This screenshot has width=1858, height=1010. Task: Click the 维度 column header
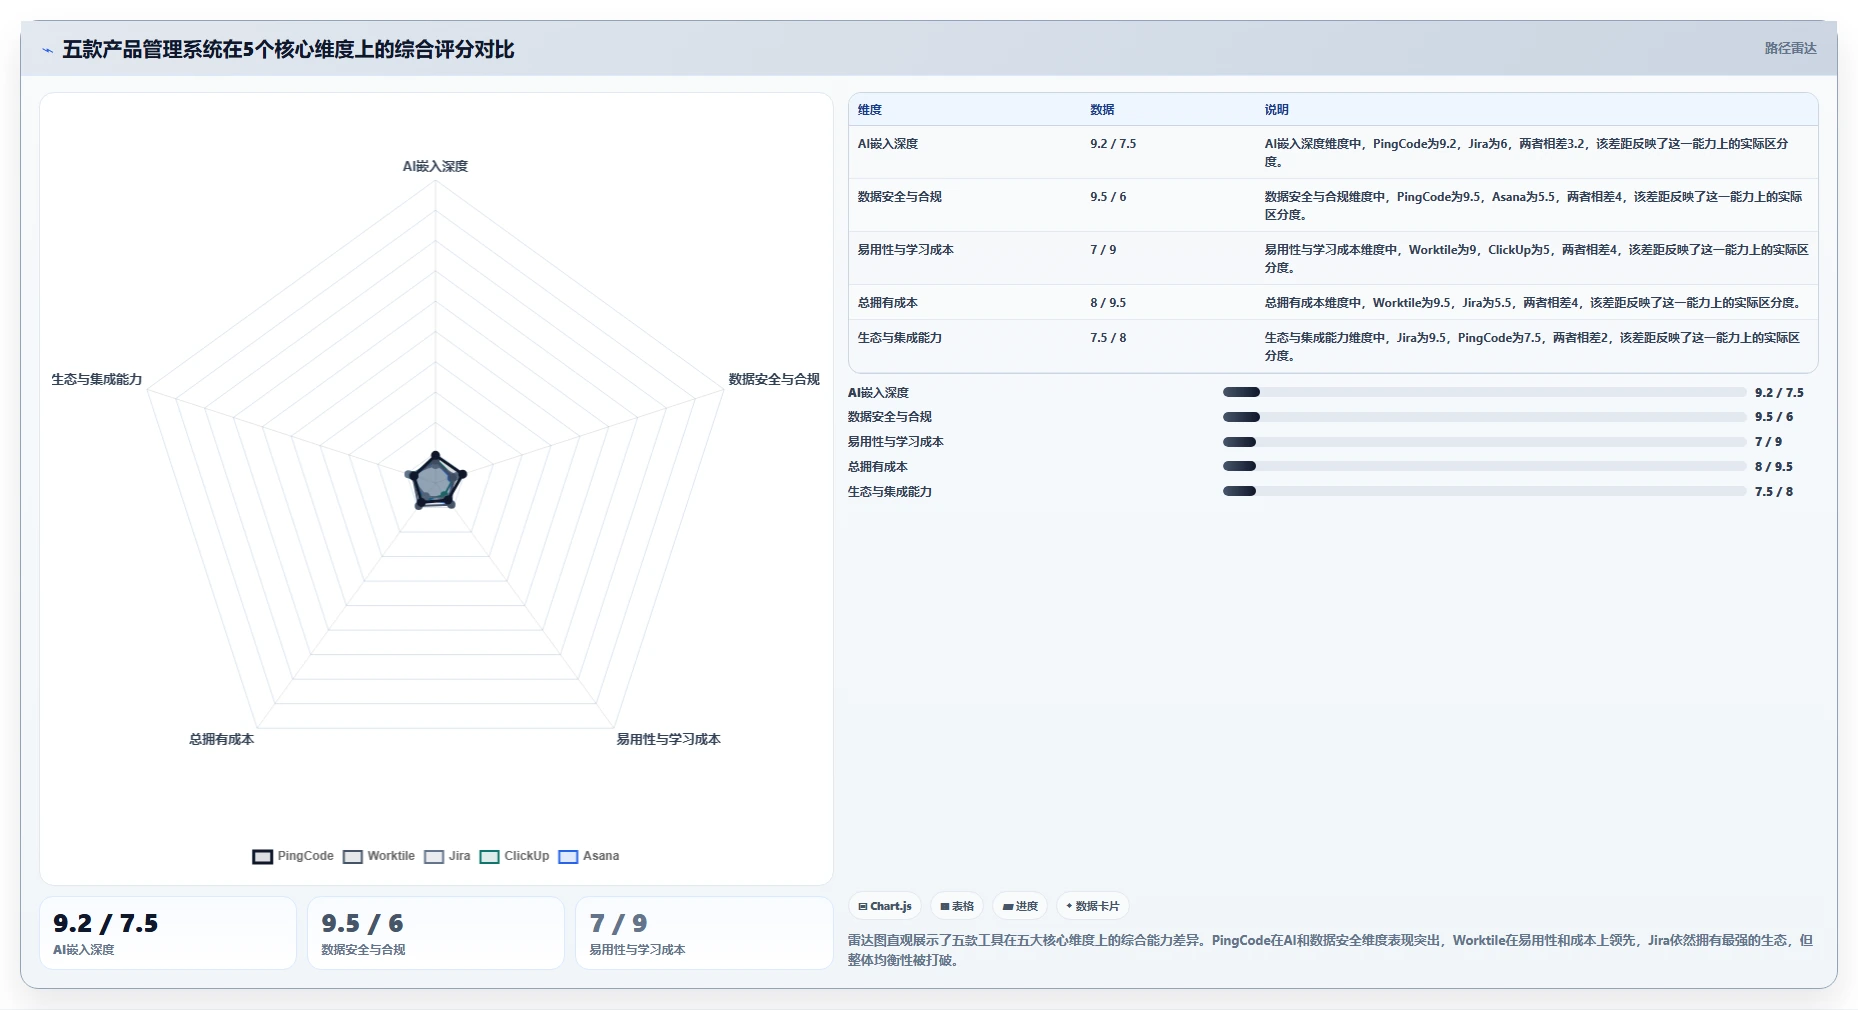870,110
